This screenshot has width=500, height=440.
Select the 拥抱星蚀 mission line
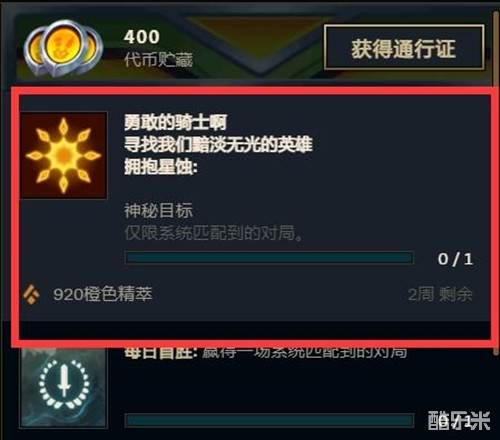click(161, 166)
